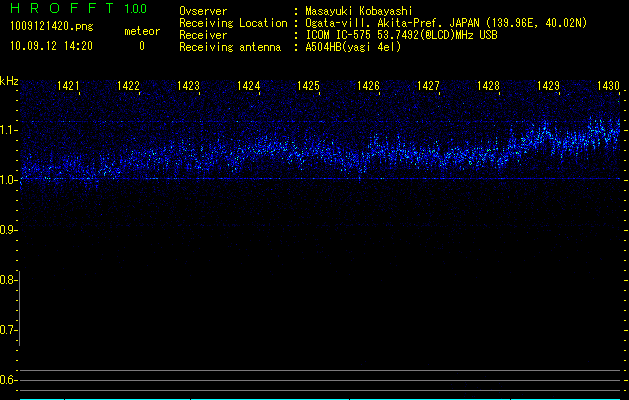This screenshot has height=400, width=629.
Task: Select the 0.8 frequency axis label
Action: [9, 280]
